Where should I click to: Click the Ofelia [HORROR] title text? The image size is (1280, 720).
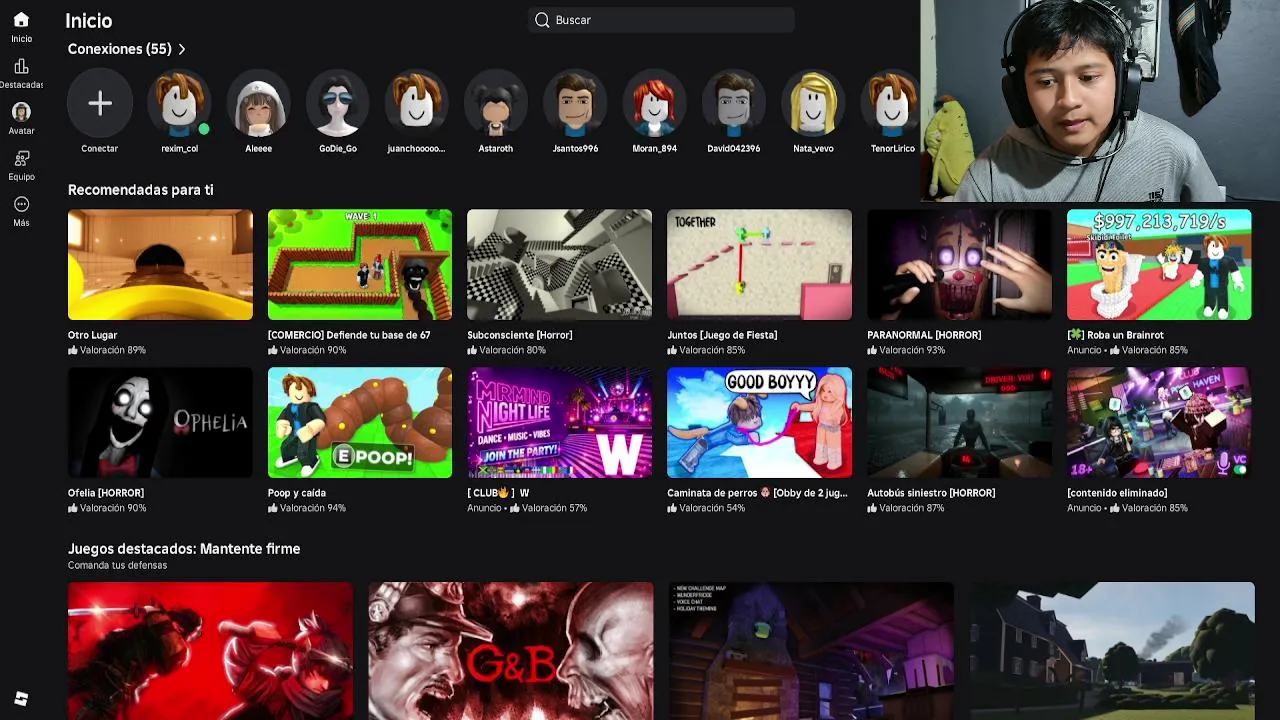pyautogui.click(x=106, y=493)
